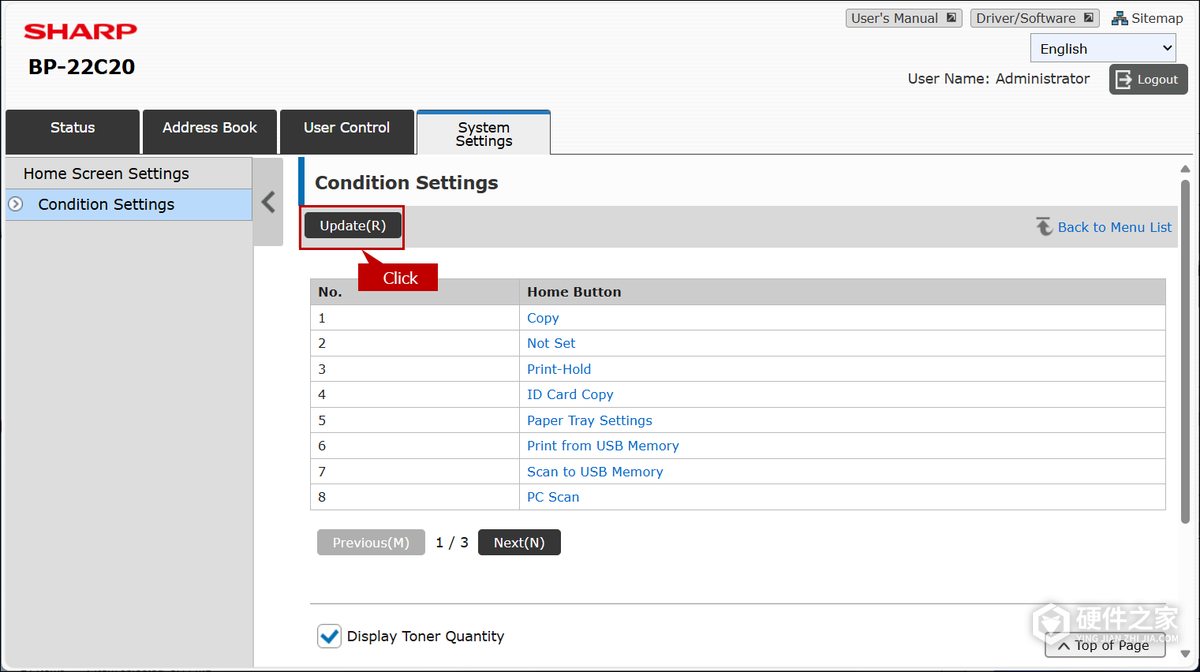Image resolution: width=1200 pixels, height=672 pixels.
Task: Open the Scan to USB Memory link
Action: (595, 471)
